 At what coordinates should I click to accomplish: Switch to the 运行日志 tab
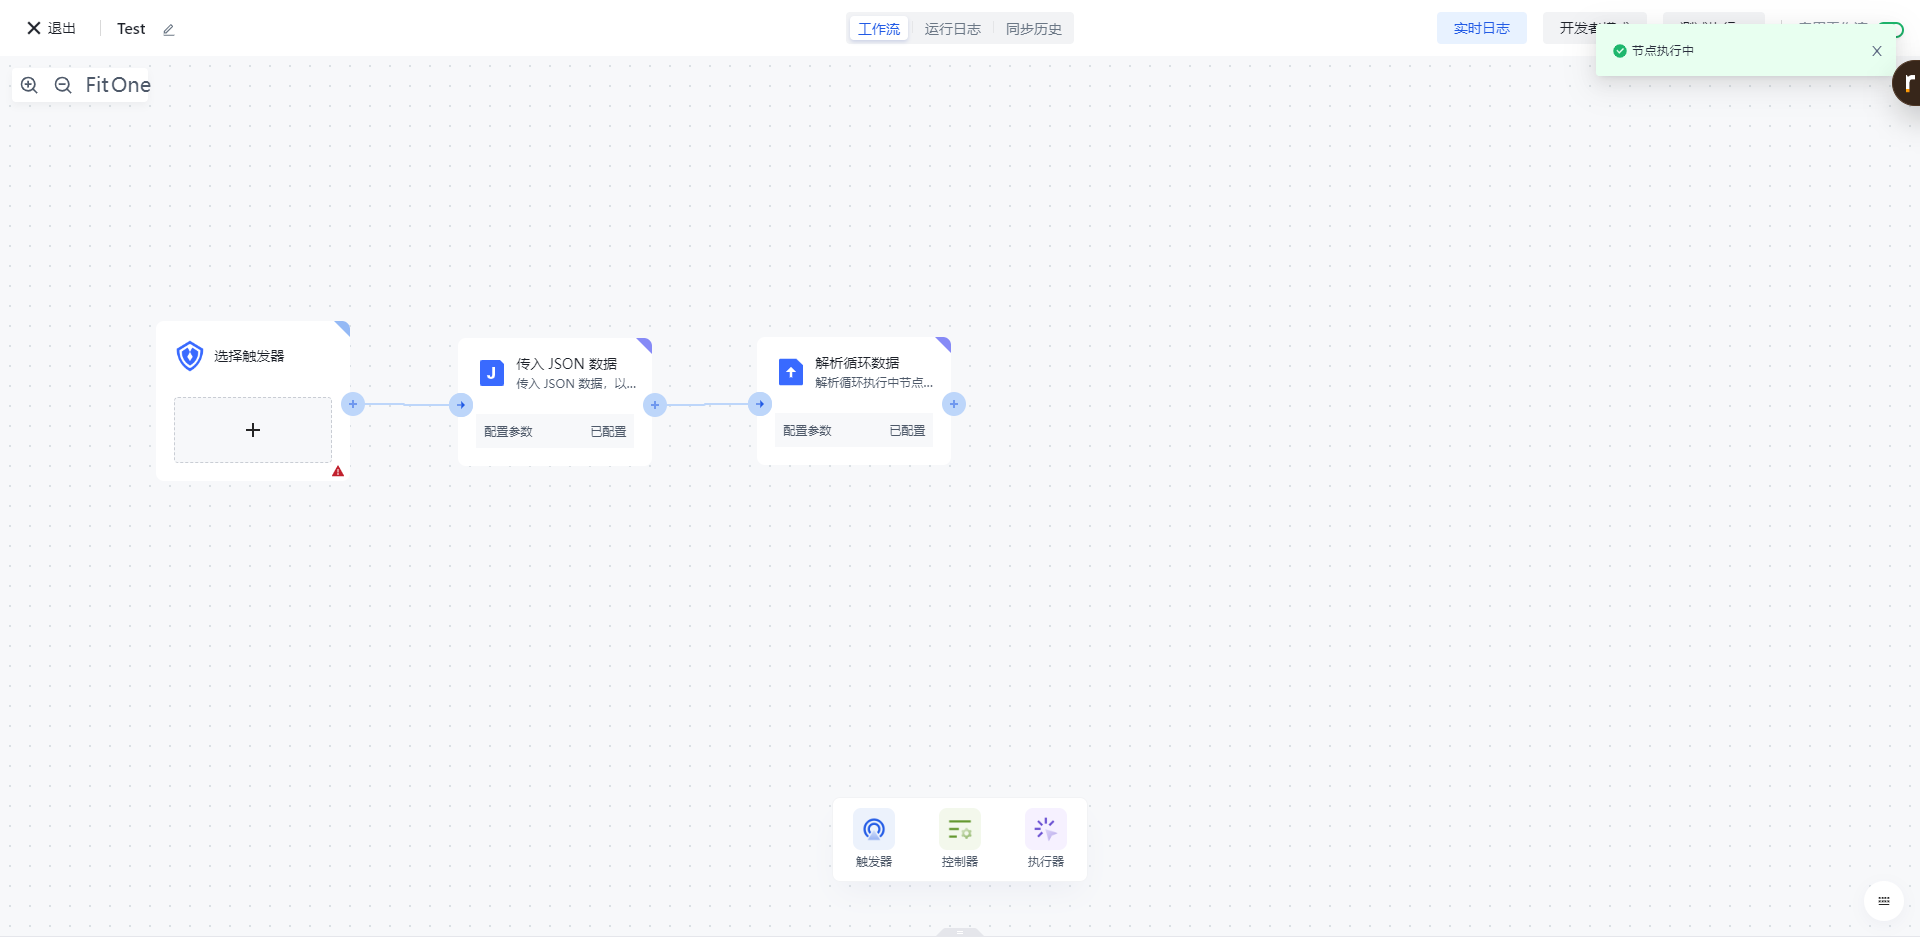(x=952, y=29)
